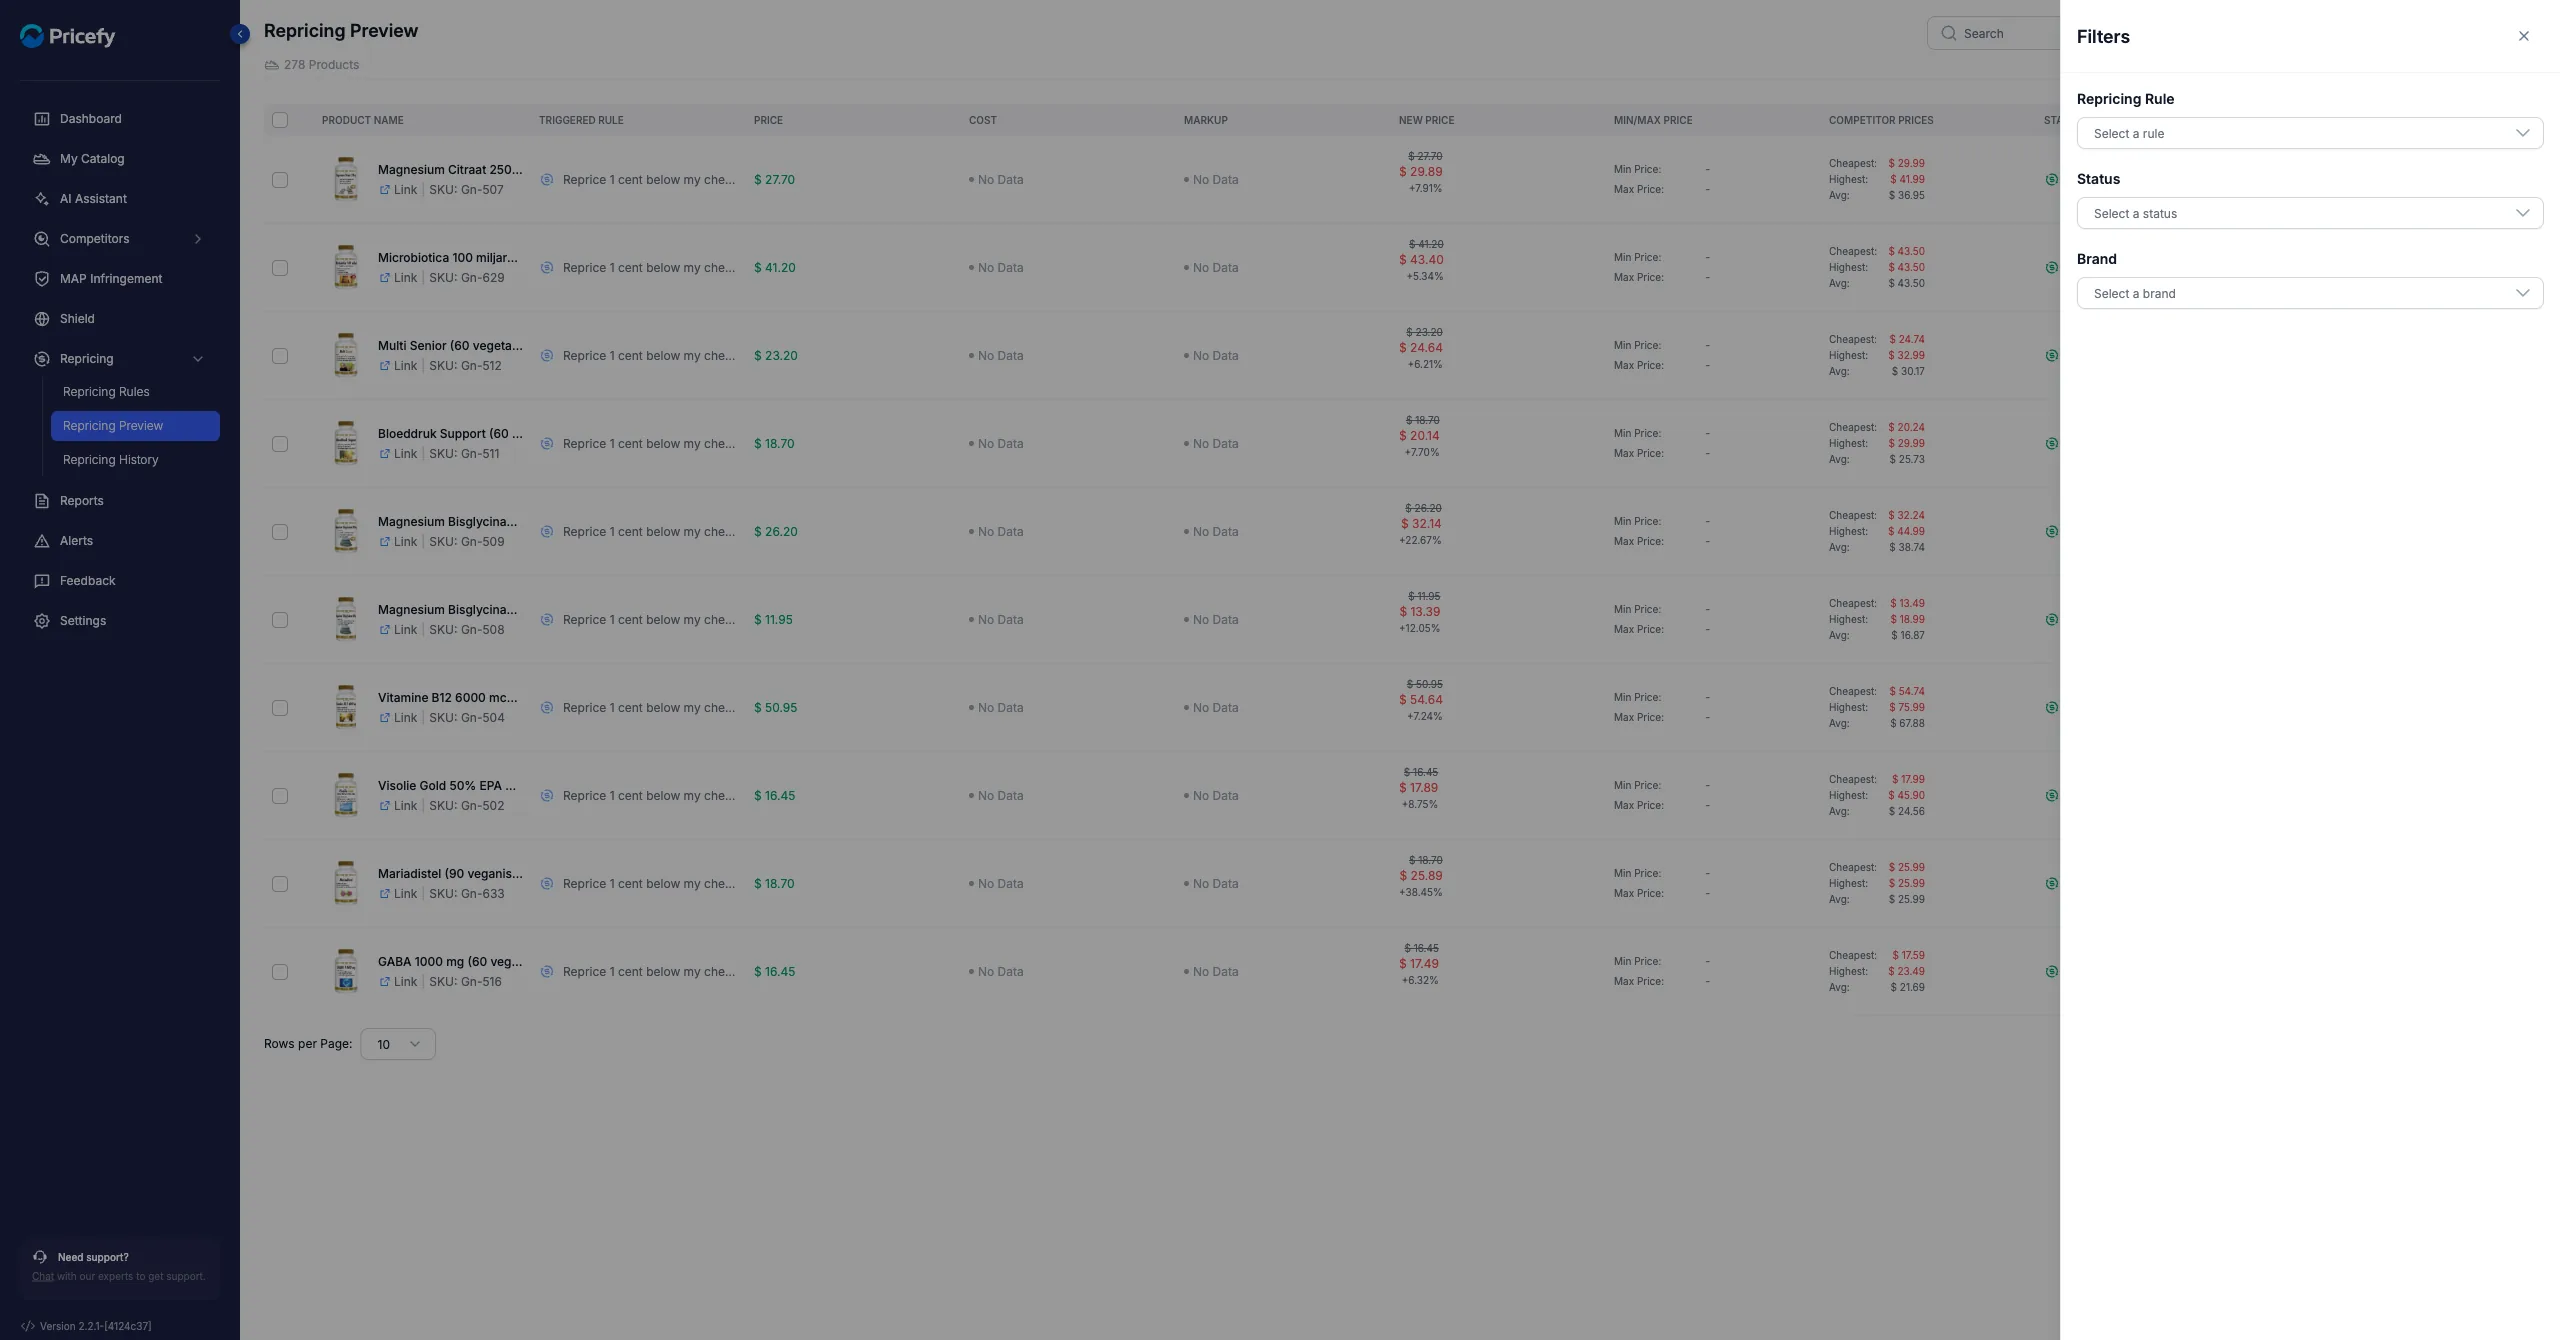Click the Mariadistel product thumbnail
Viewport: 2560px width, 1340px height.
tap(346, 883)
